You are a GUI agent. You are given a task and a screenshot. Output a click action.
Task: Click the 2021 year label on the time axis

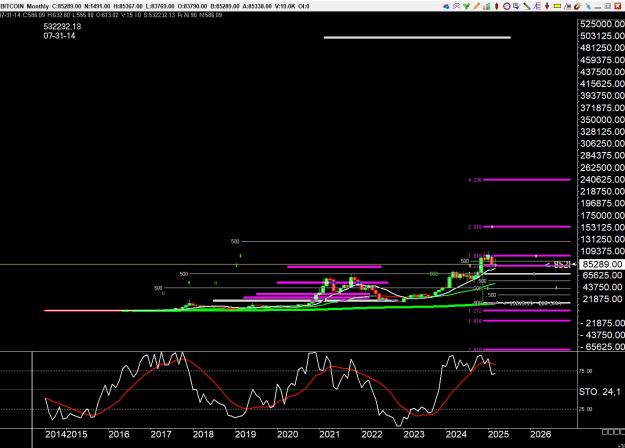(x=330, y=434)
